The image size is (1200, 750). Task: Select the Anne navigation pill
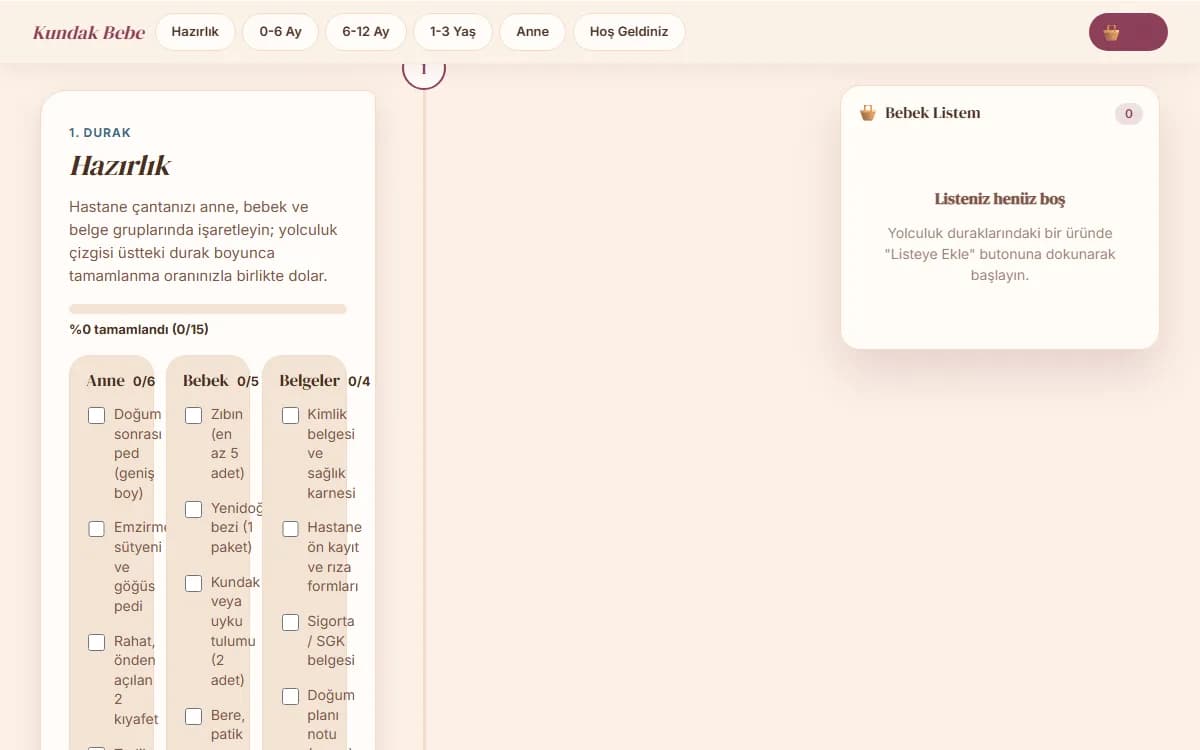pyautogui.click(x=533, y=32)
